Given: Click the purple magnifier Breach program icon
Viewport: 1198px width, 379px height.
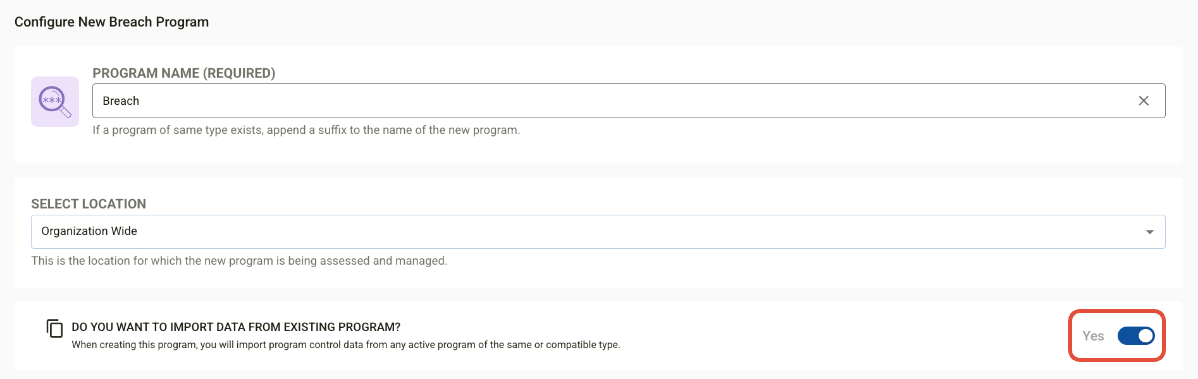Looking at the screenshot, I should coord(55,102).
